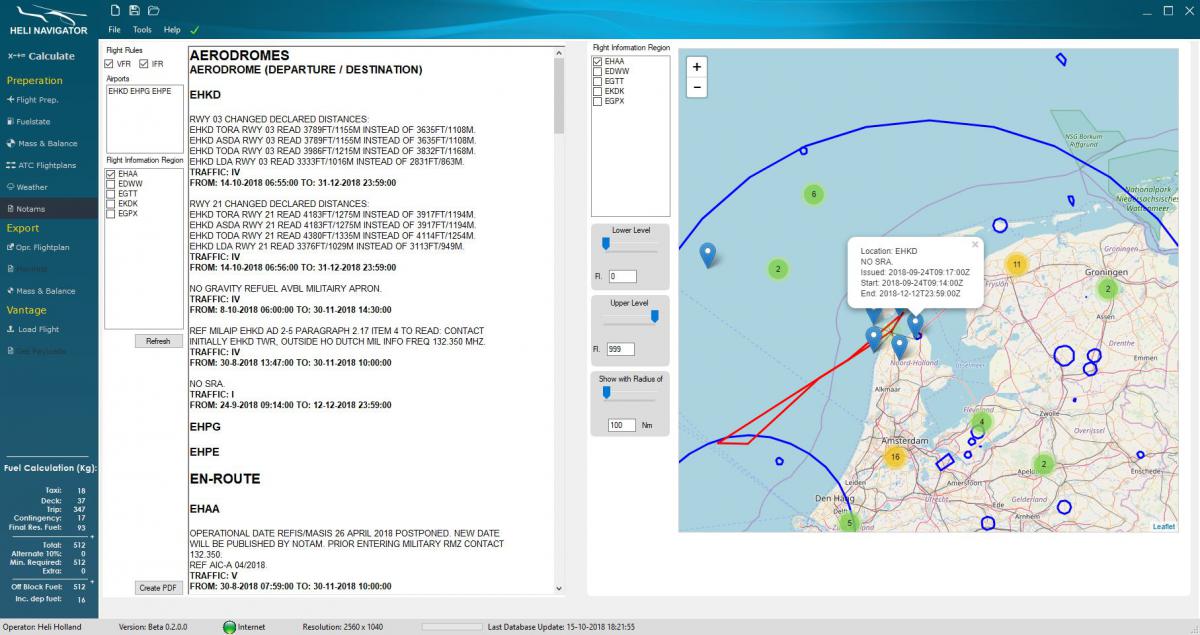Click the green cluster marker labeled 4
This screenshot has height=635, width=1200.
click(x=982, y=423)
